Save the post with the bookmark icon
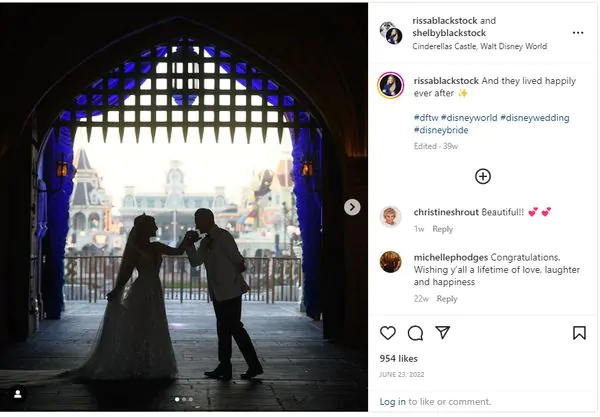The height and width of the screenshot is (417, 600). point(579,333)
